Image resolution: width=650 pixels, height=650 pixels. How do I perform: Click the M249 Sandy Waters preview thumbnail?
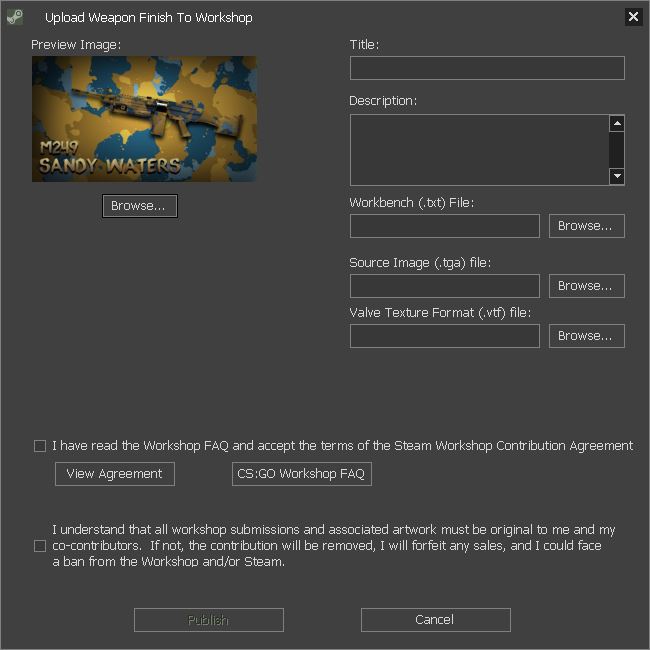coord(144,119)
